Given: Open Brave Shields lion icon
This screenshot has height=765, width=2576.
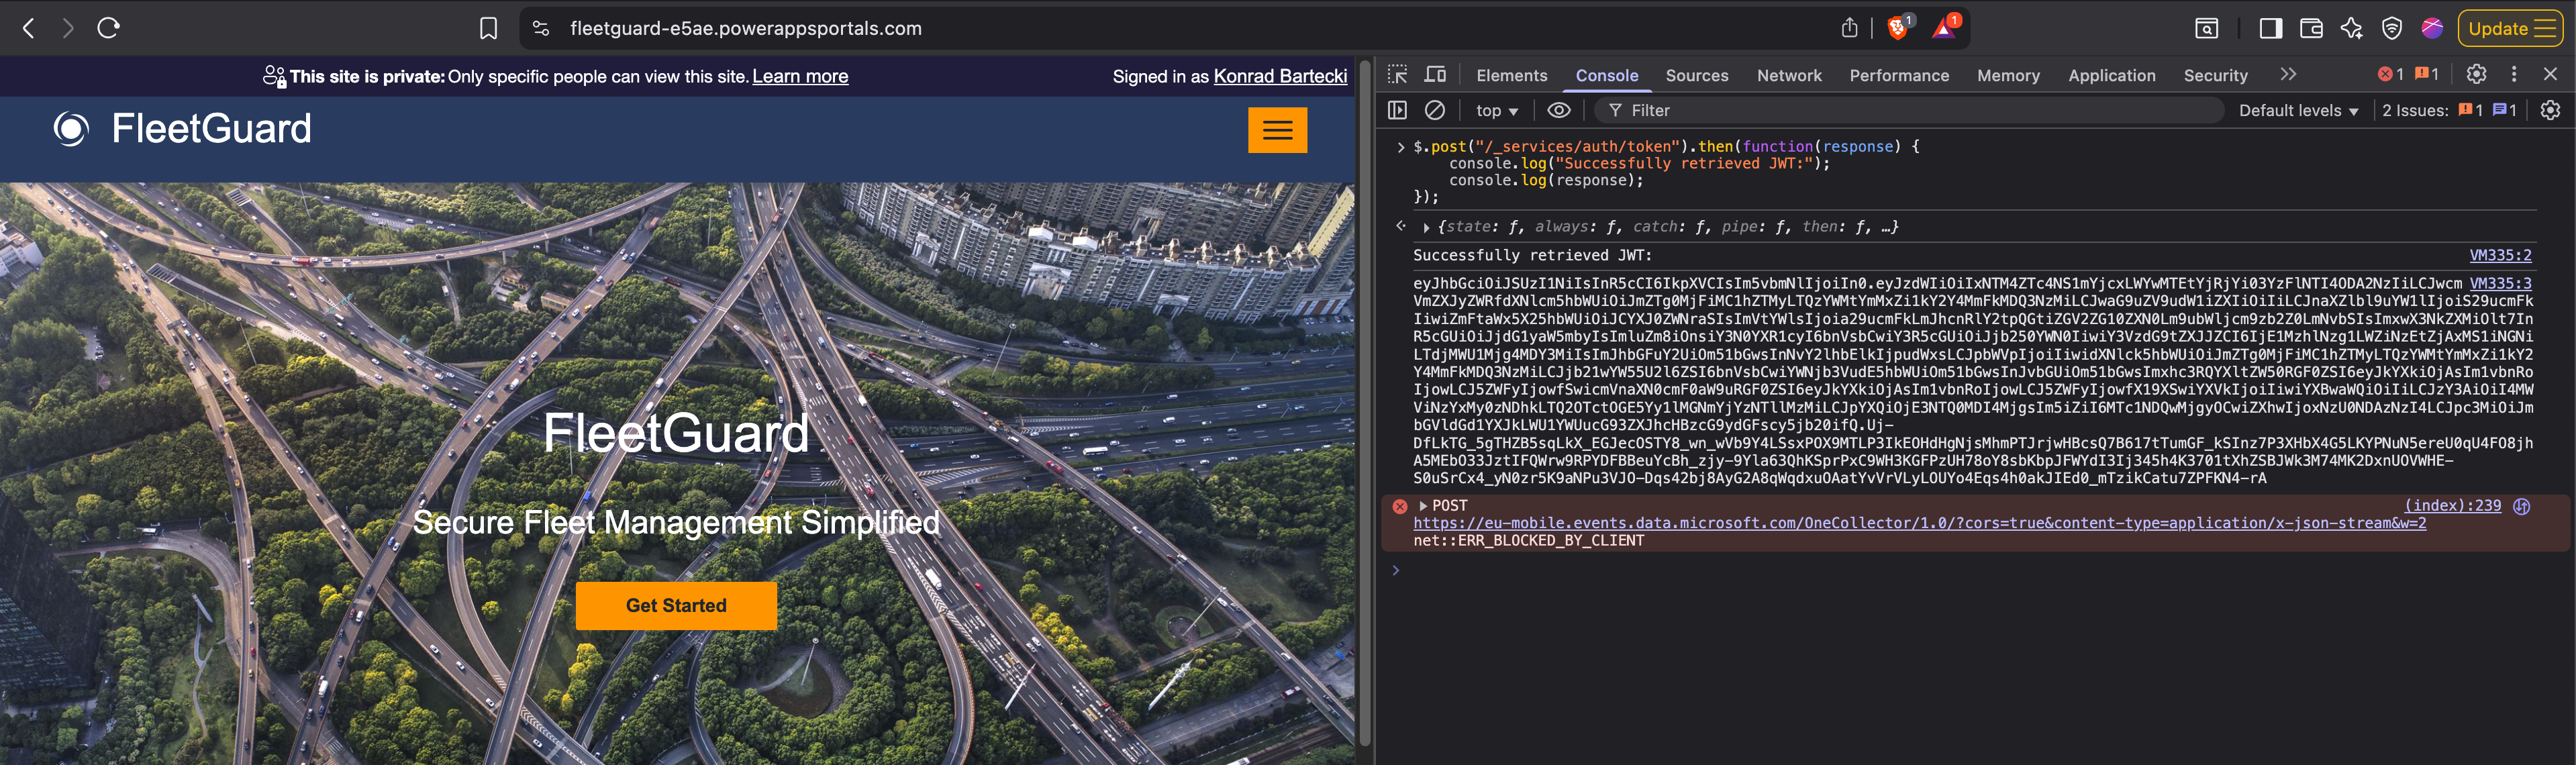Looking at the screenshot, I should click(x=1898, y=27).
